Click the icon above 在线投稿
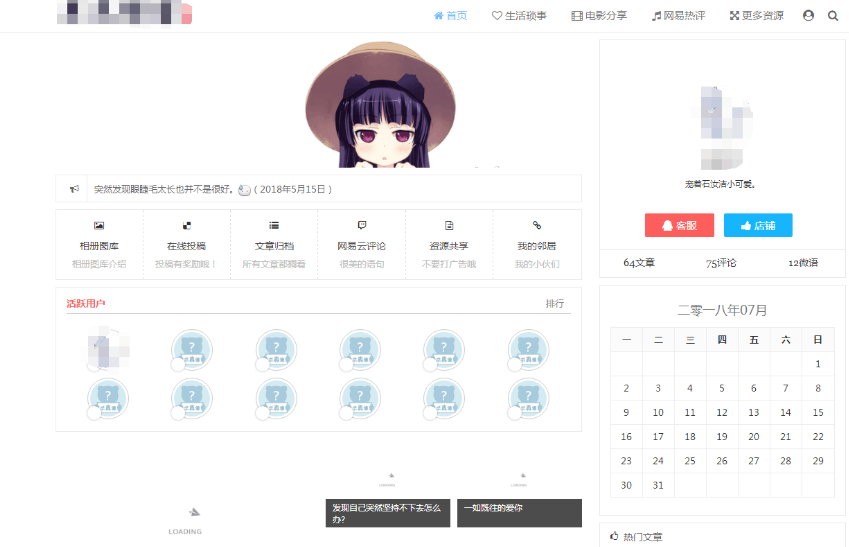Image resolution: width=849 pixels, height=547 pixels. [187, 225]
